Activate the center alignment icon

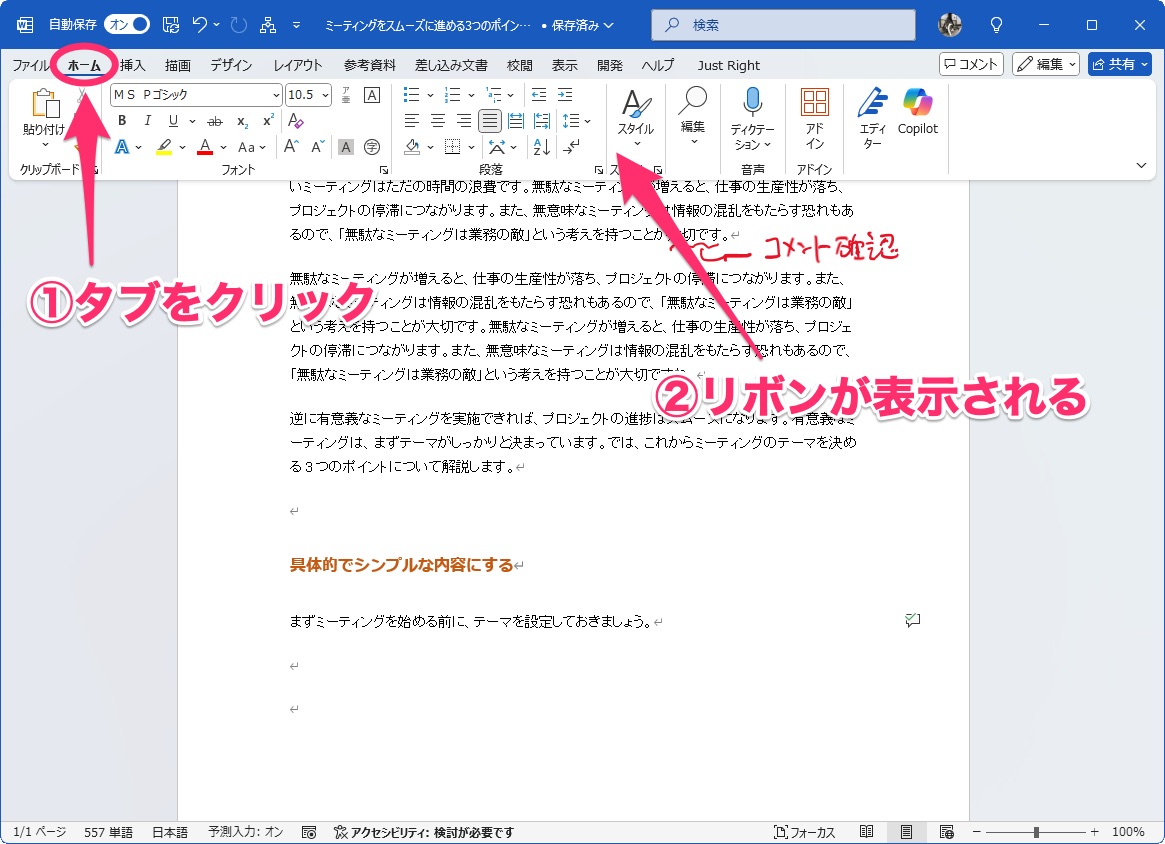[x=437, y=121]
